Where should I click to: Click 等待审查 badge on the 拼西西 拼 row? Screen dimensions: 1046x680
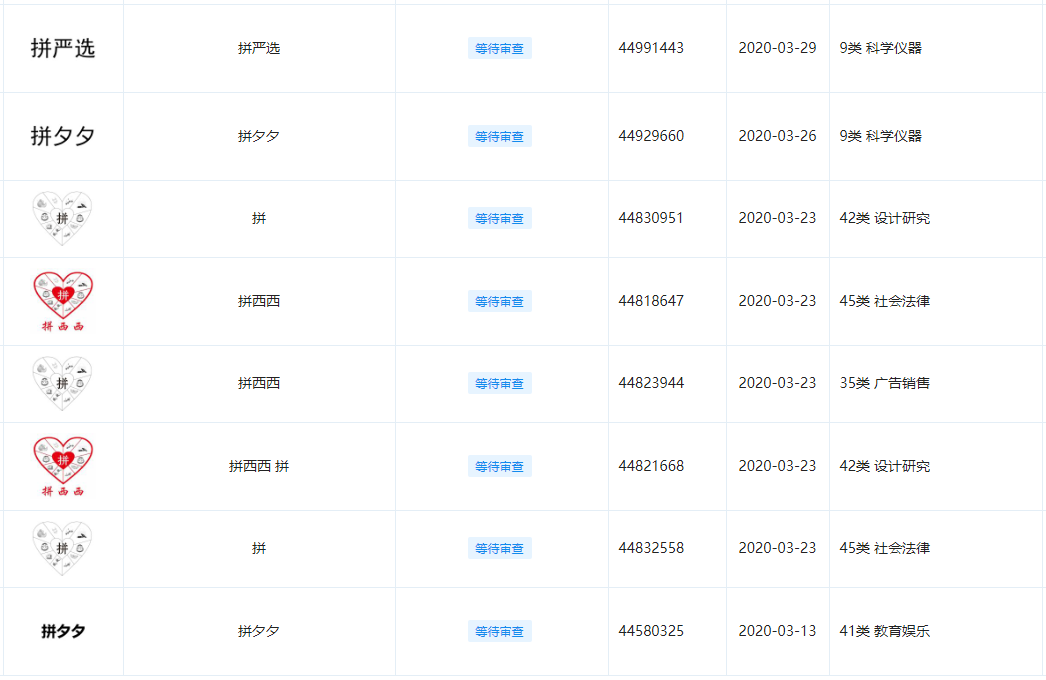(x=500, y=465)
